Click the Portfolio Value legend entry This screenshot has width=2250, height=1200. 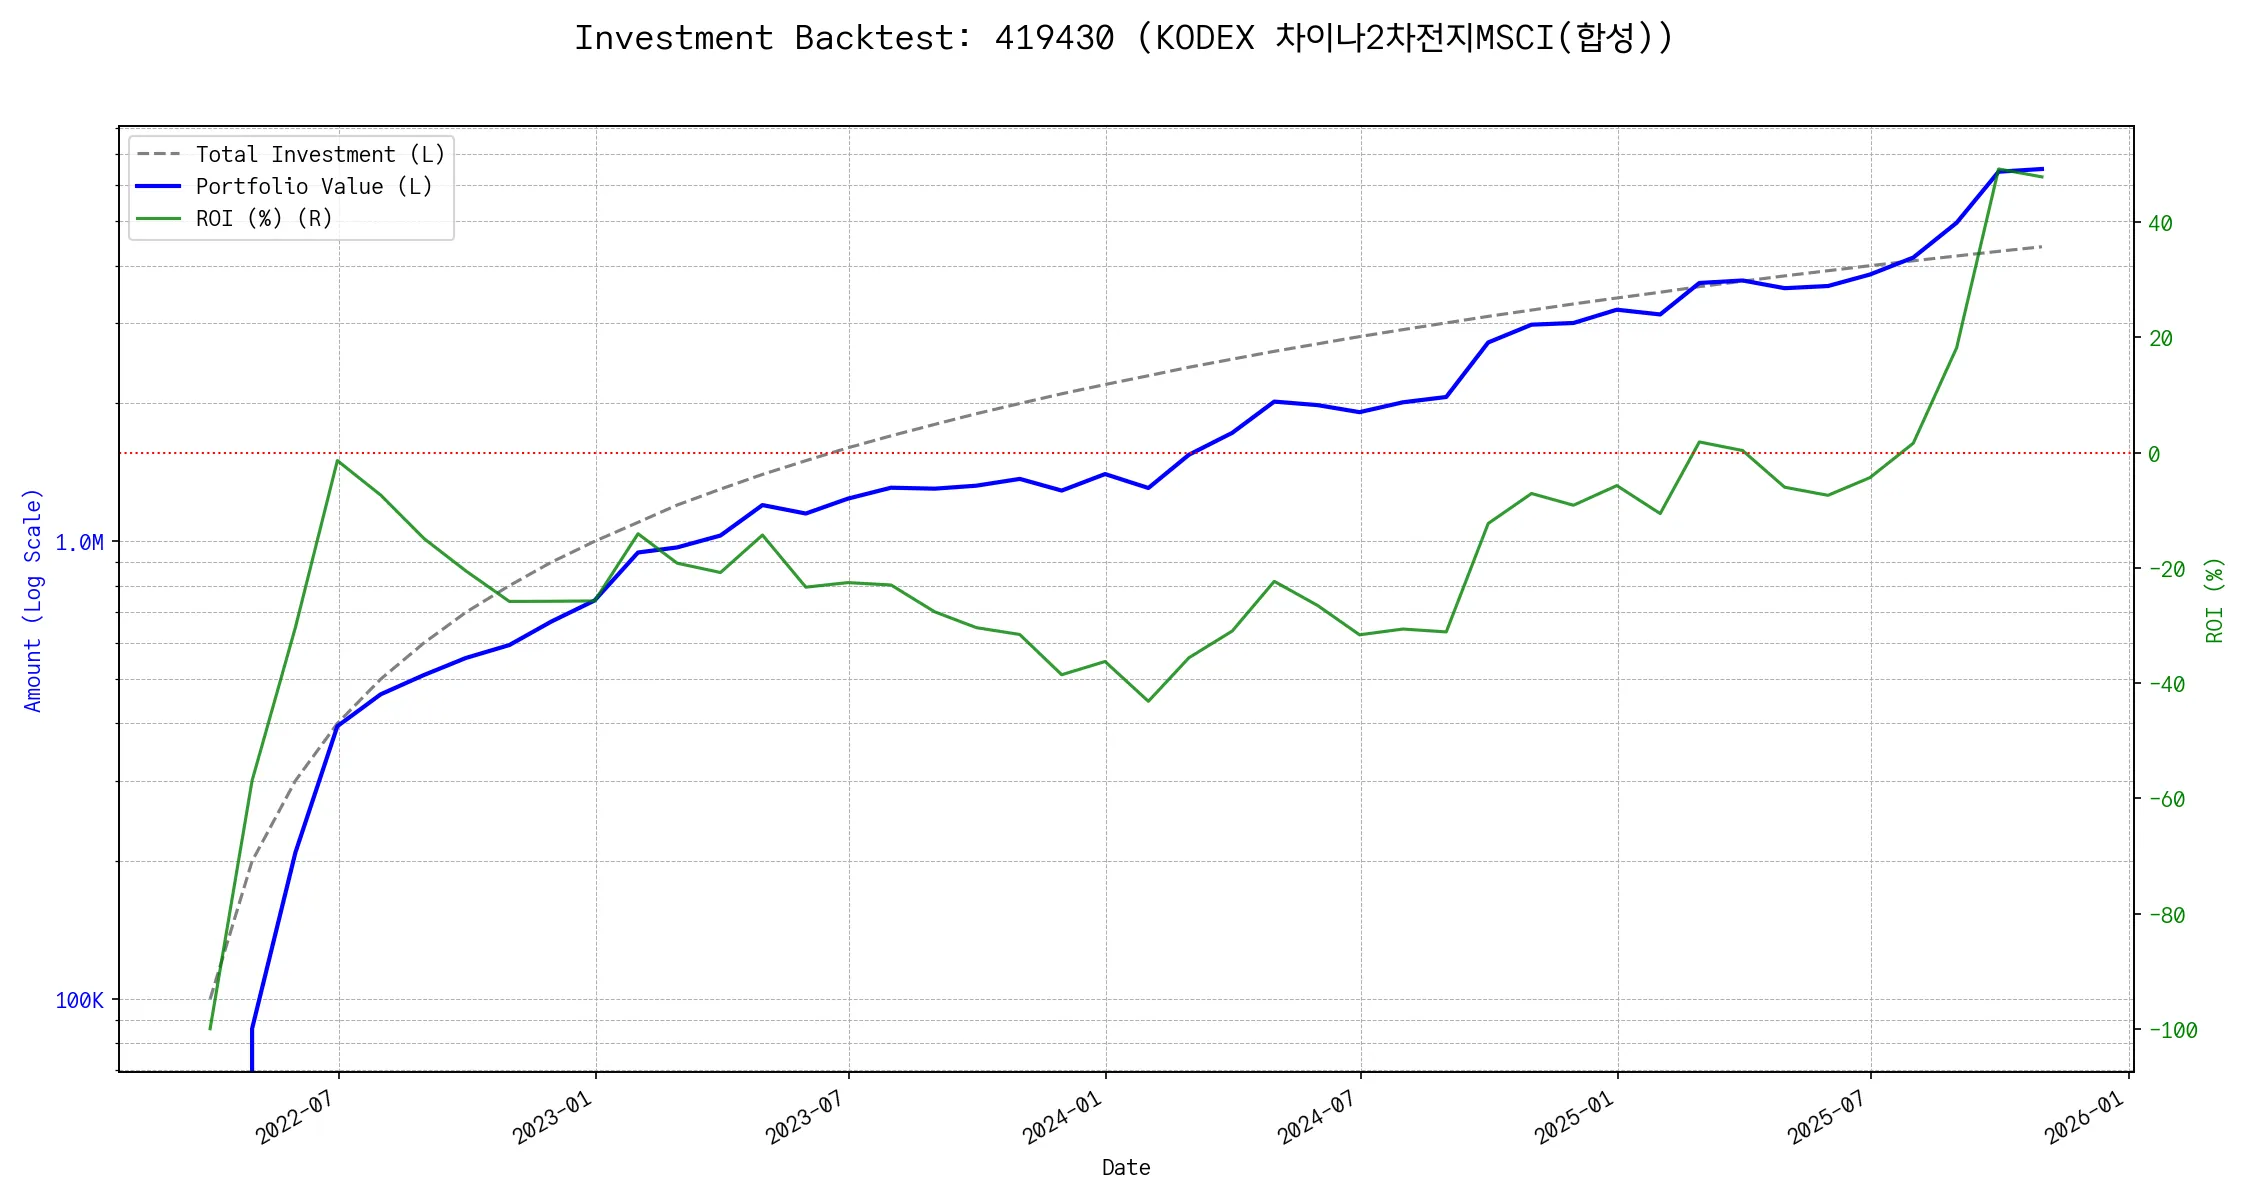(313, 187)
